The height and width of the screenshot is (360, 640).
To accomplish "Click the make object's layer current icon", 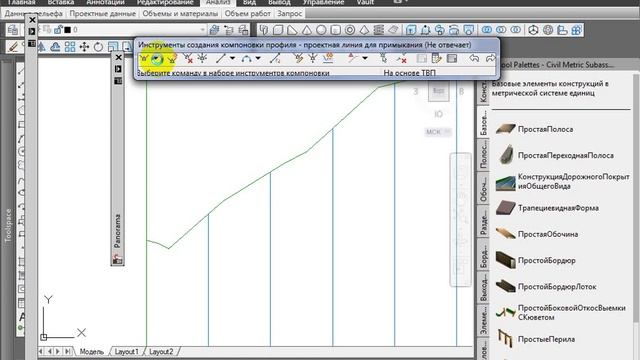I will [214, 30].
